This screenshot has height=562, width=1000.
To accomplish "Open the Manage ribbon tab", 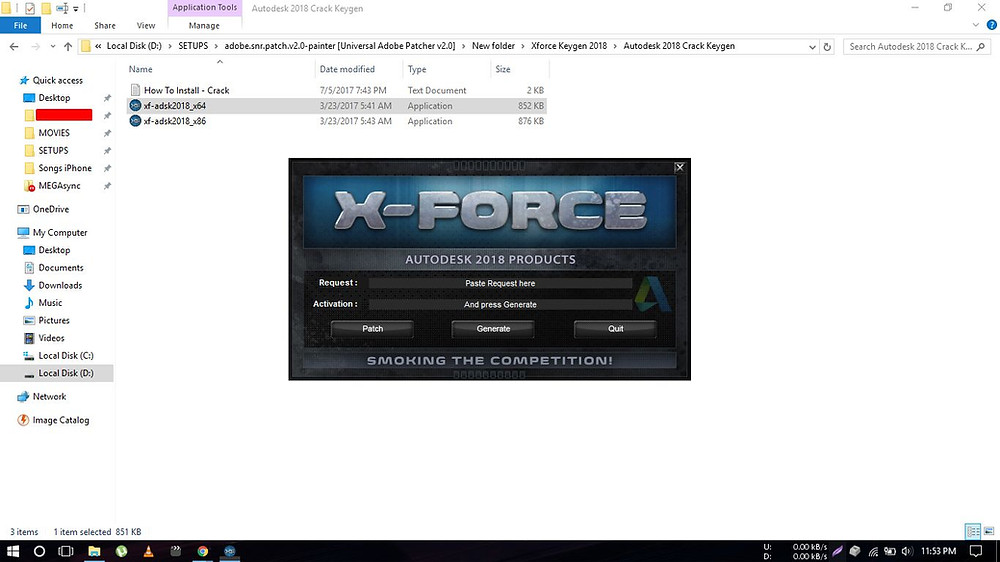I will 204,26.
